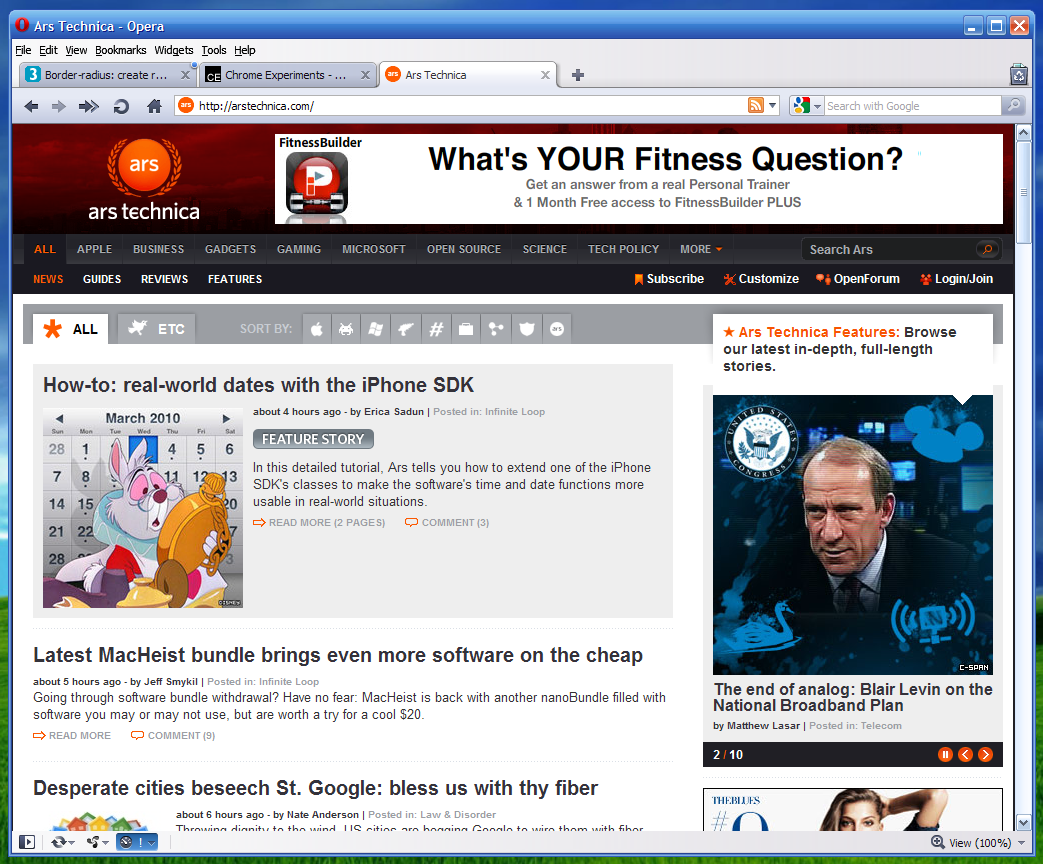The height and width of the screenshot is (864, 1043).
Task: Show the next feature slide
Action: click(x=985, y=754)
